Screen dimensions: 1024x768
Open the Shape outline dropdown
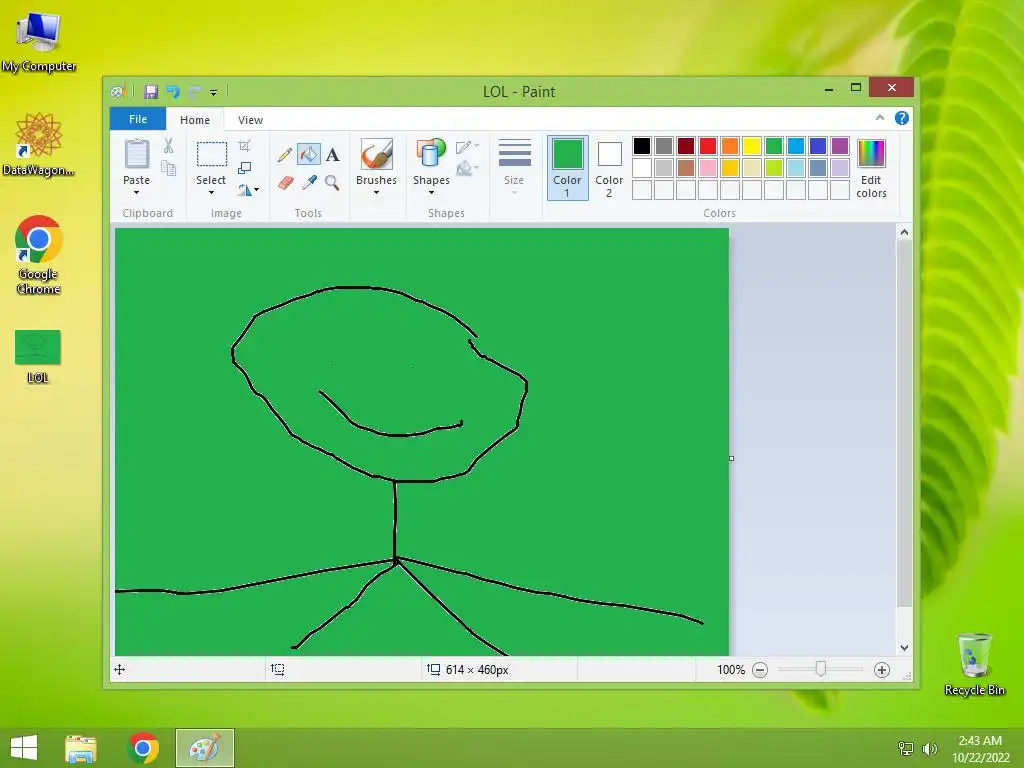point(468,147)
